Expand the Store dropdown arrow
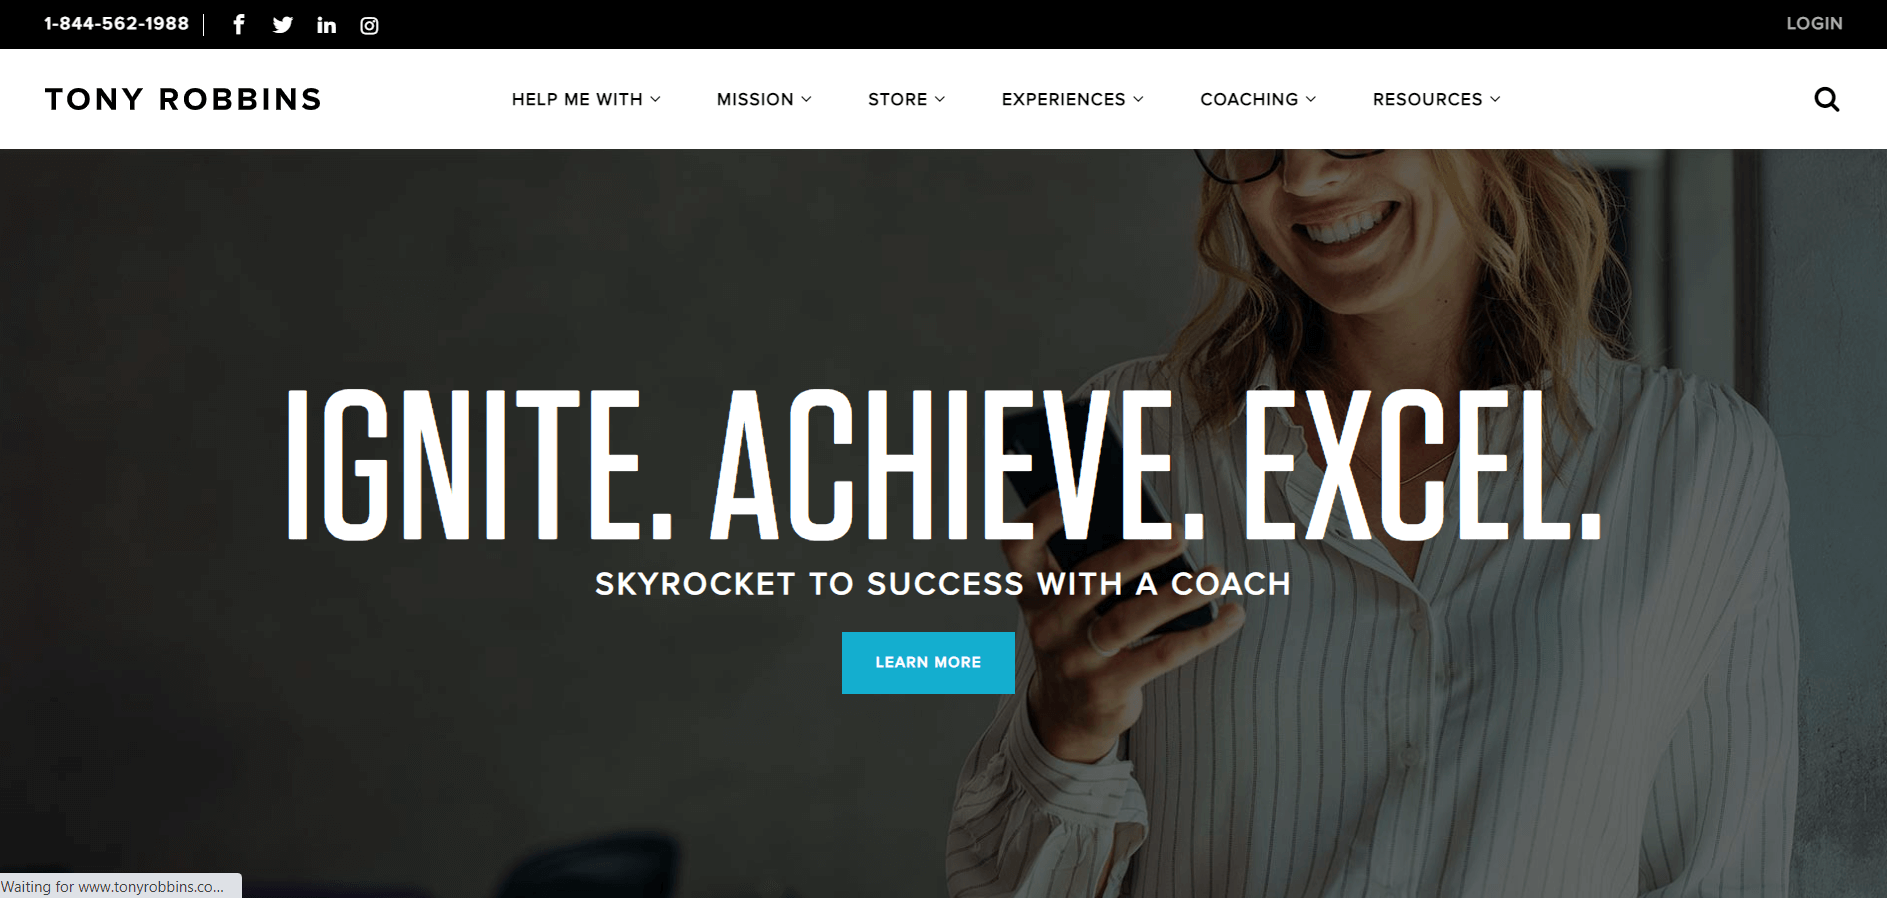 click(940, 99)
